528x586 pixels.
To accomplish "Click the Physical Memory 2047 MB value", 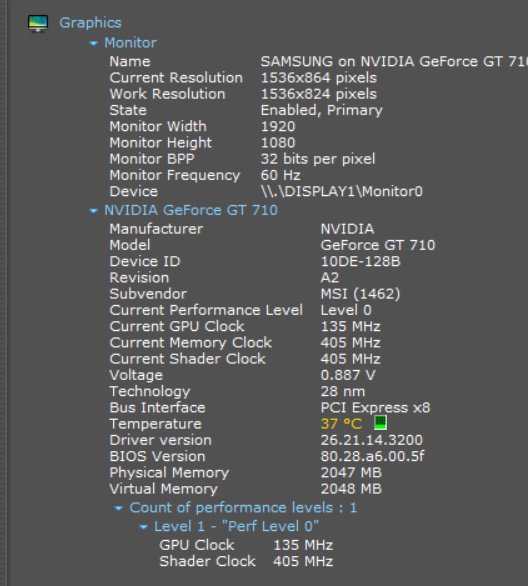I will pos(351,472).
